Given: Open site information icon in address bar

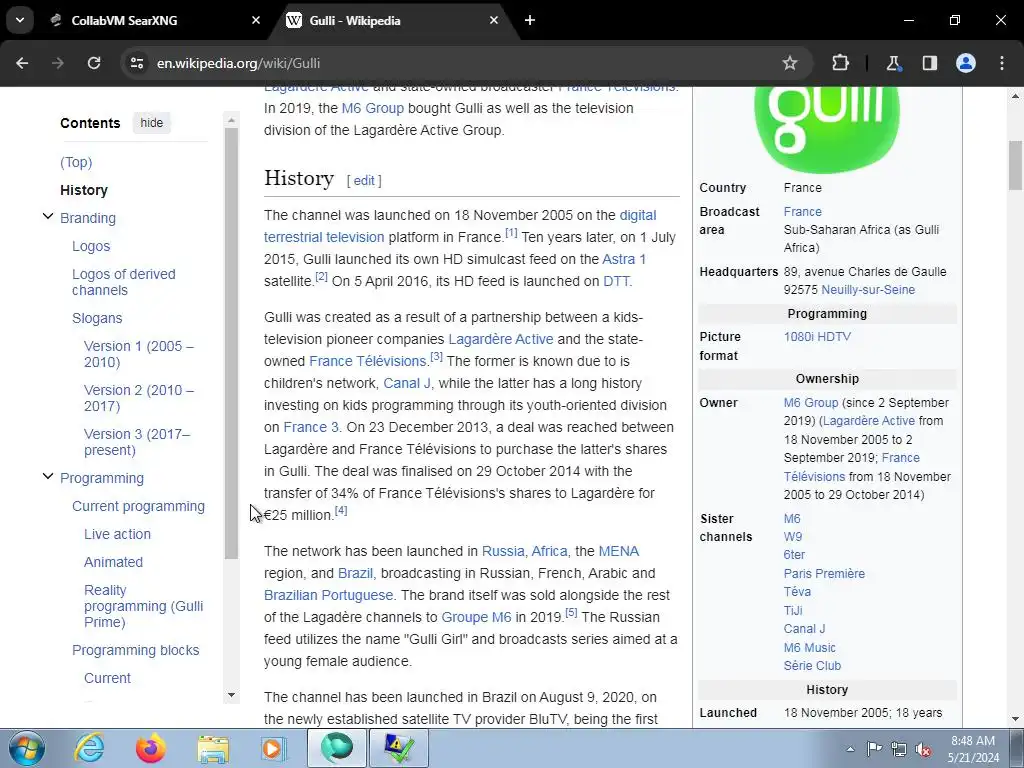Looking at the screenshot, I should (x=137, y=63).
